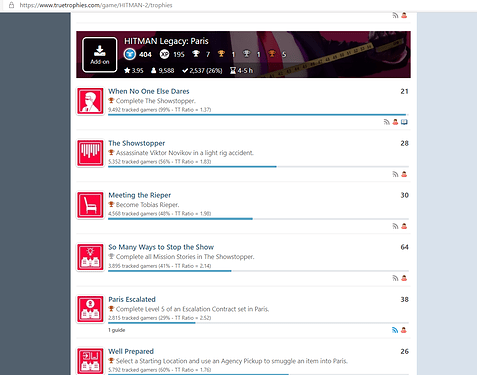Click the gamers count icon beside 9,588
Viewport: 477px width, 375px height.
point(154,71)
